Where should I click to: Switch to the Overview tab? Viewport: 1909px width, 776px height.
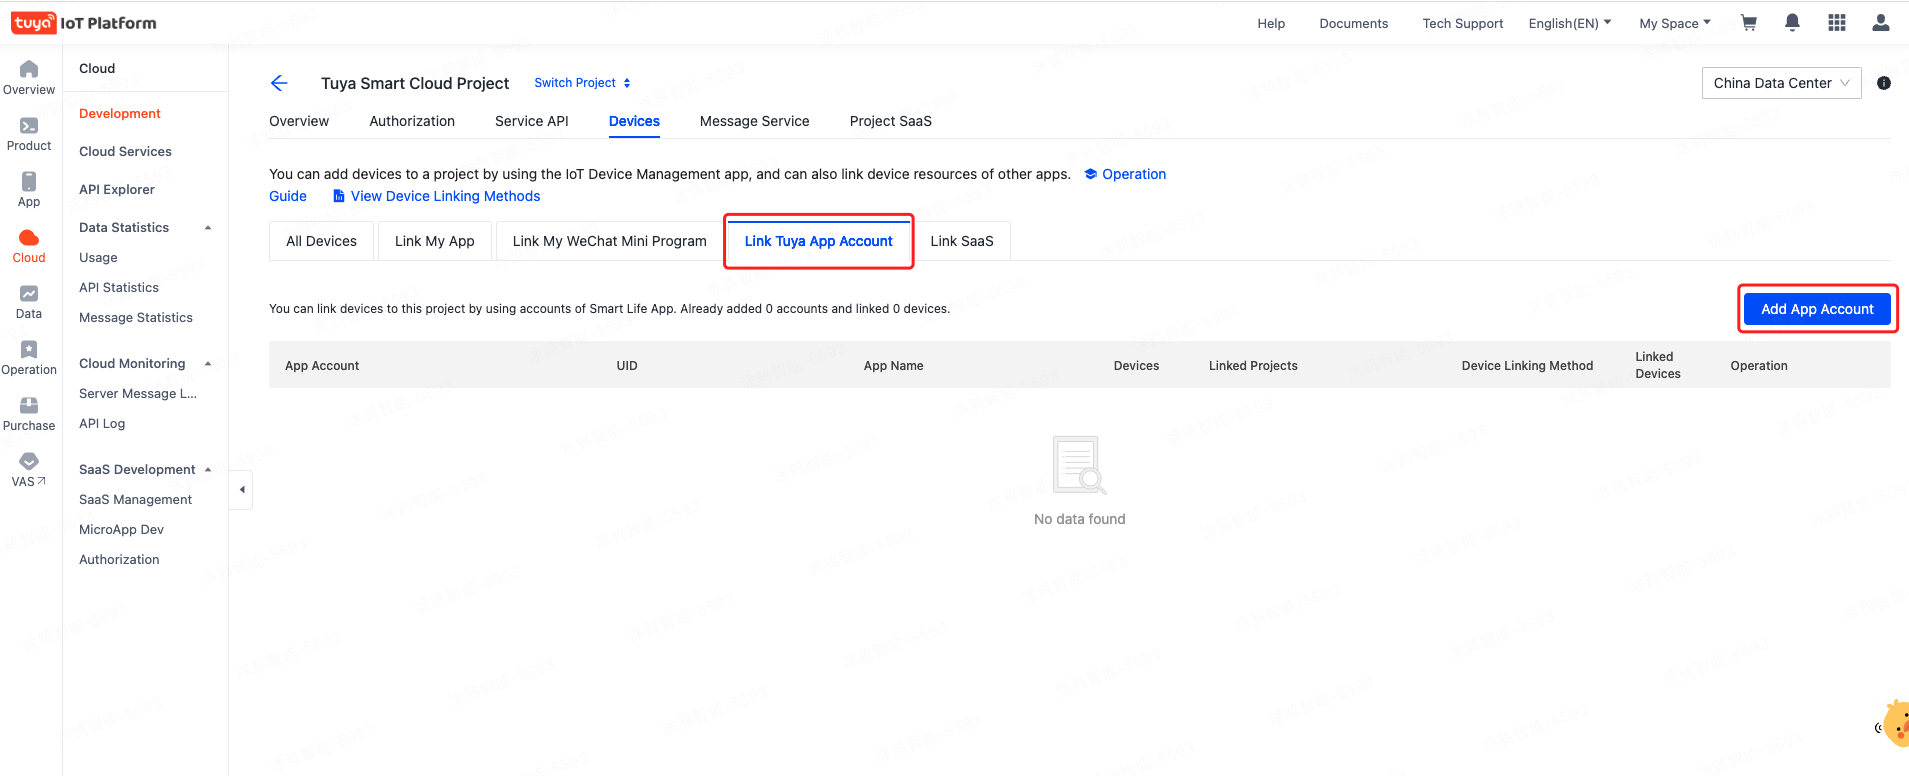tap(299, 121)
